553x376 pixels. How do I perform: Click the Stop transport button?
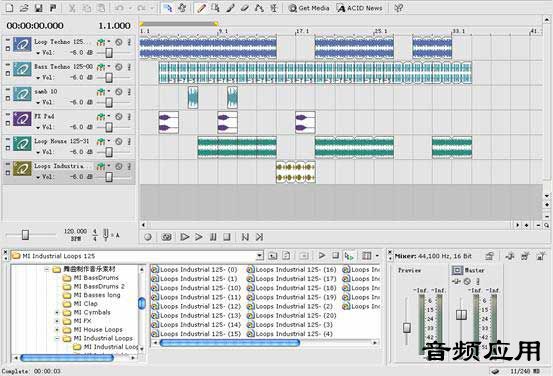tap(227, 237)
